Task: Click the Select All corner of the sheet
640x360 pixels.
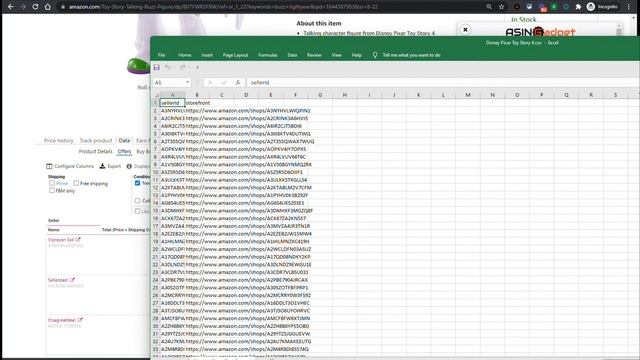Action: click(156, 95)
